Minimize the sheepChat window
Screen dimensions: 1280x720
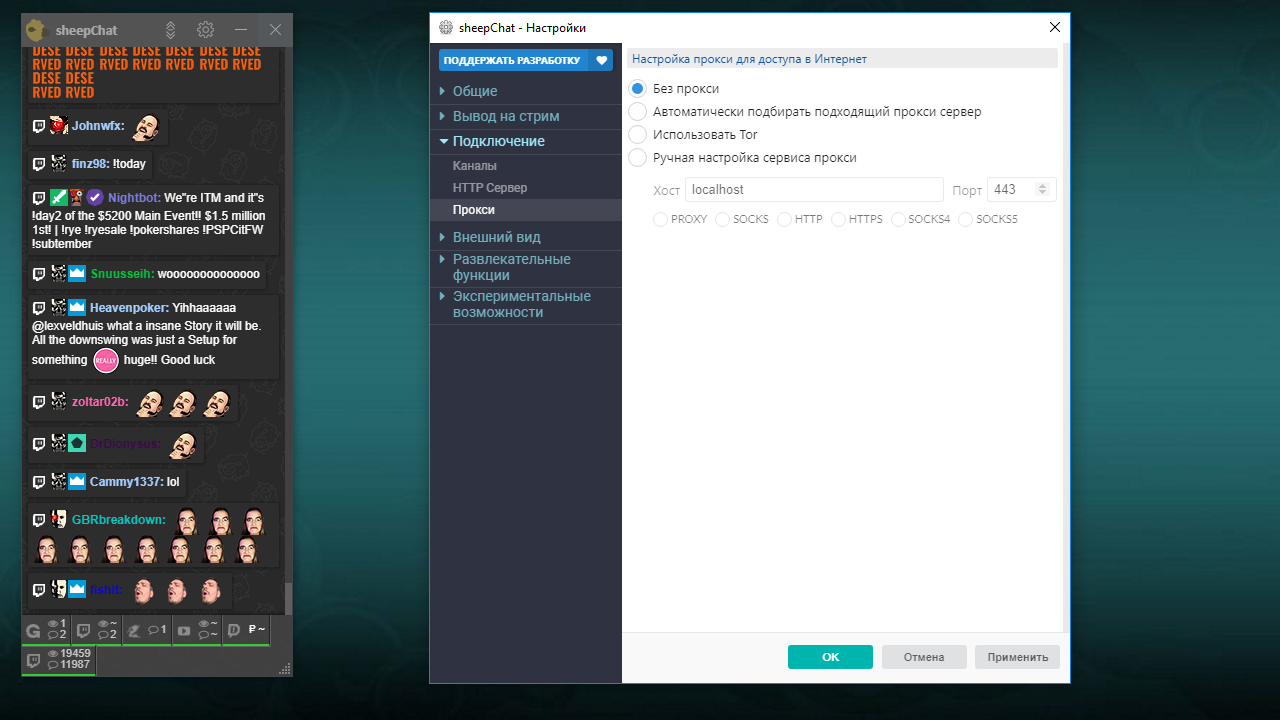(x=240, y=30)
